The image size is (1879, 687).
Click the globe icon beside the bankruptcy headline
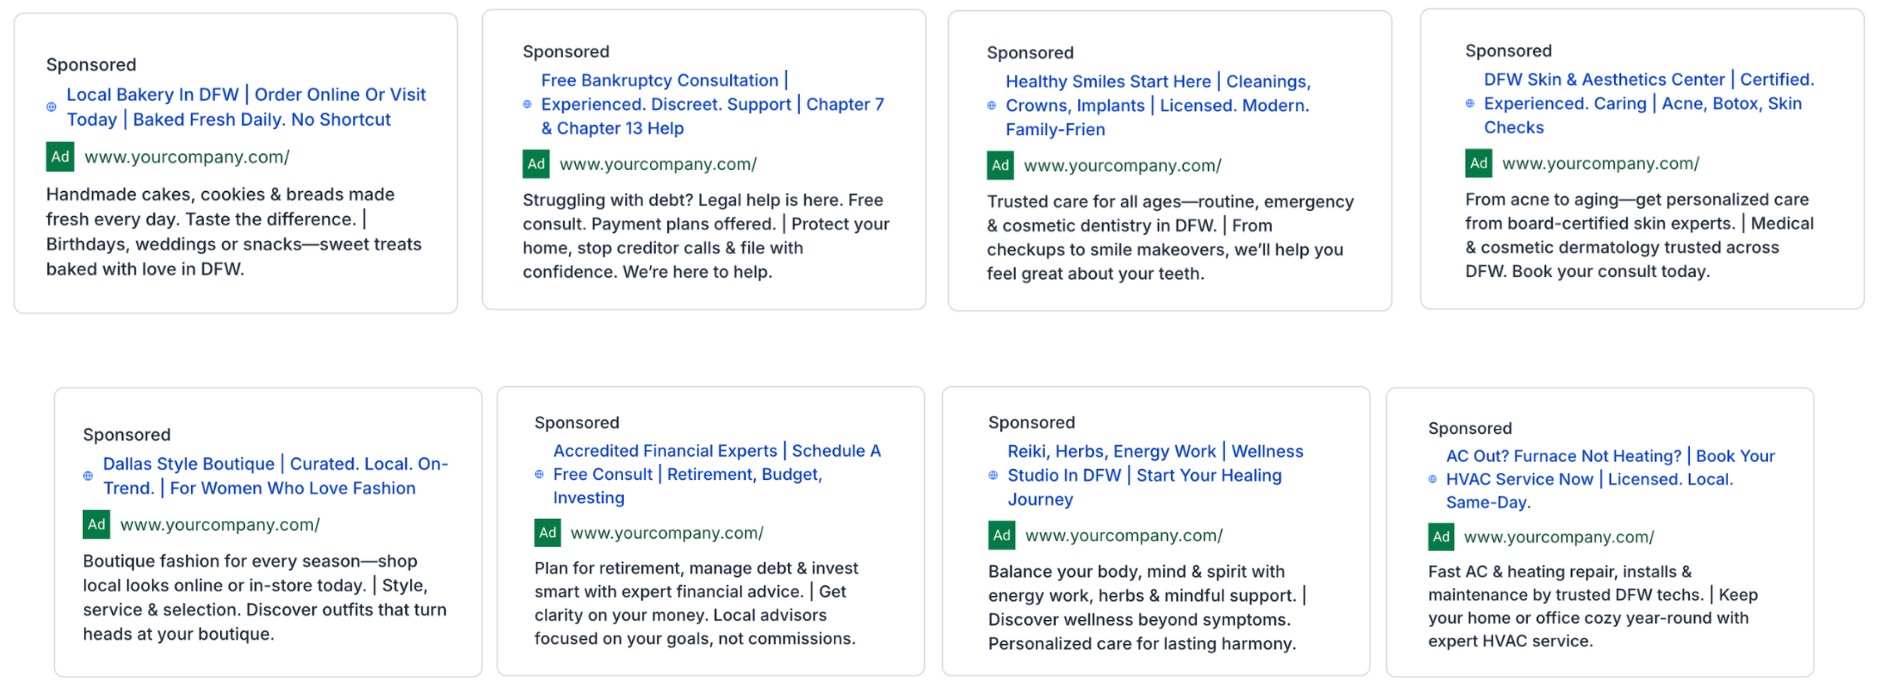pos(527,104)
